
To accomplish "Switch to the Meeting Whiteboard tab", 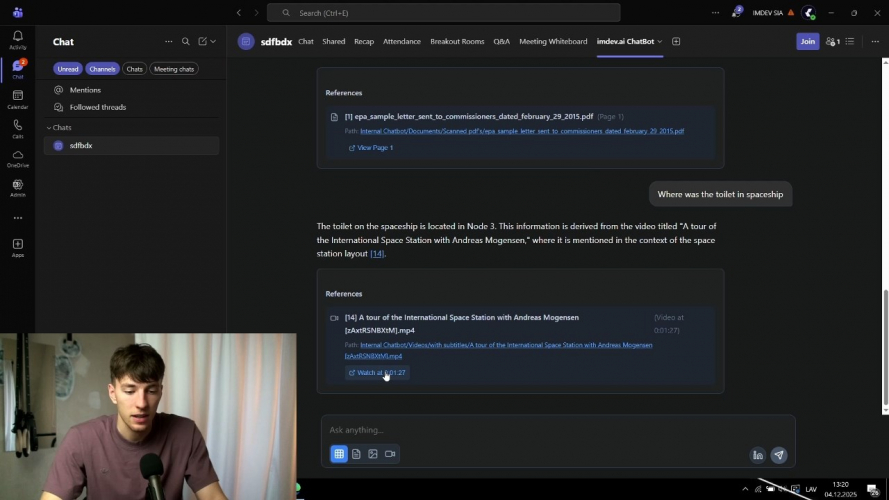I will (x=553, y=41).
